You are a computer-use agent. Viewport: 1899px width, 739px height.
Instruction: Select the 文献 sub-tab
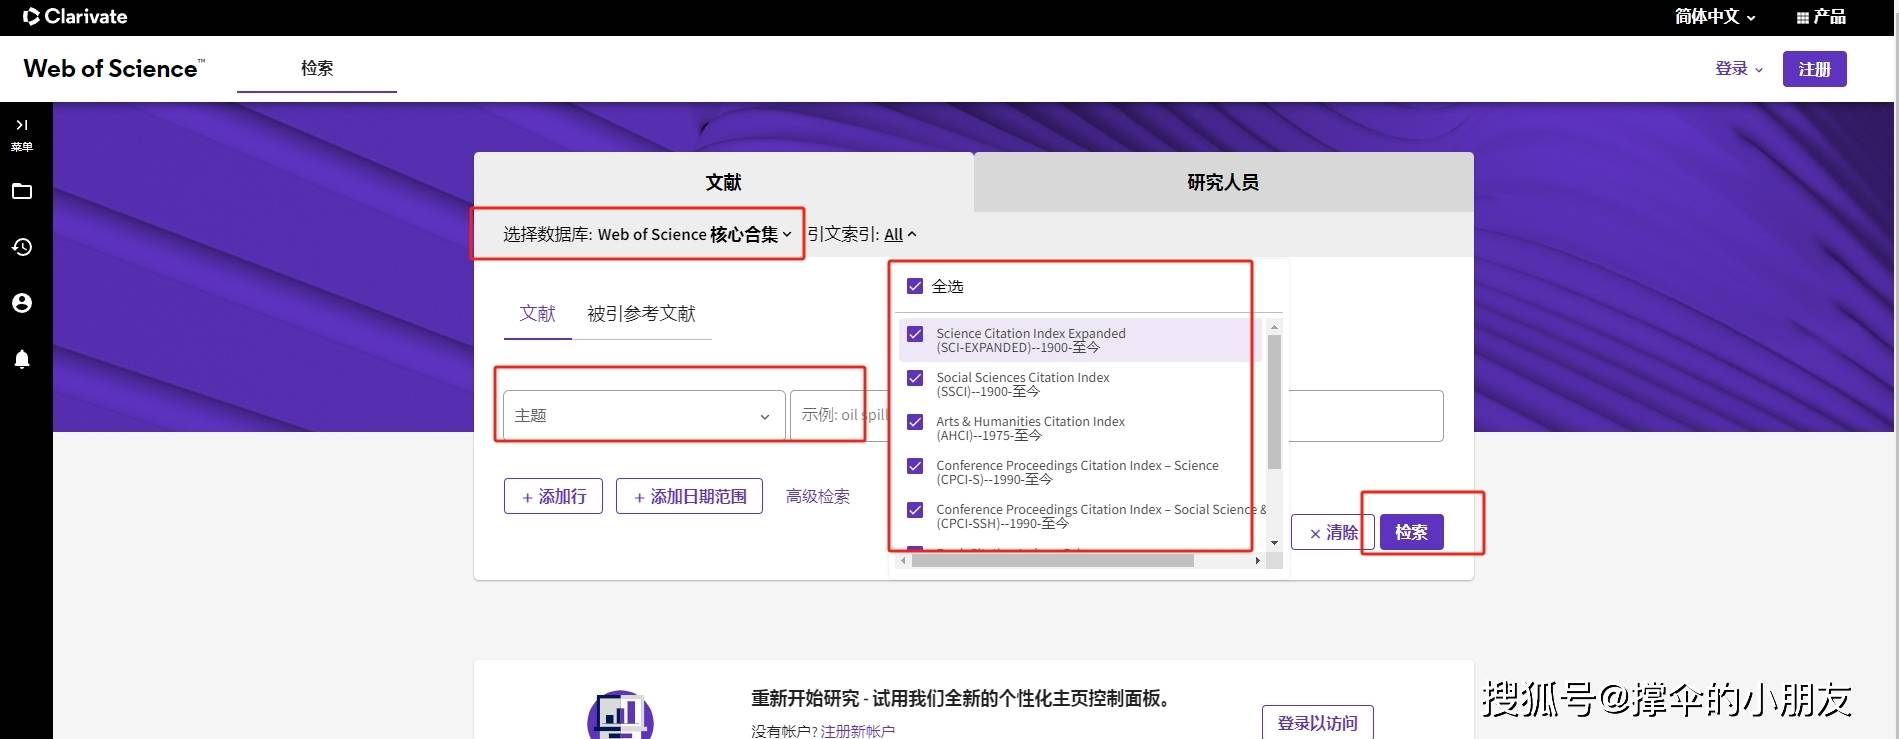537,314
